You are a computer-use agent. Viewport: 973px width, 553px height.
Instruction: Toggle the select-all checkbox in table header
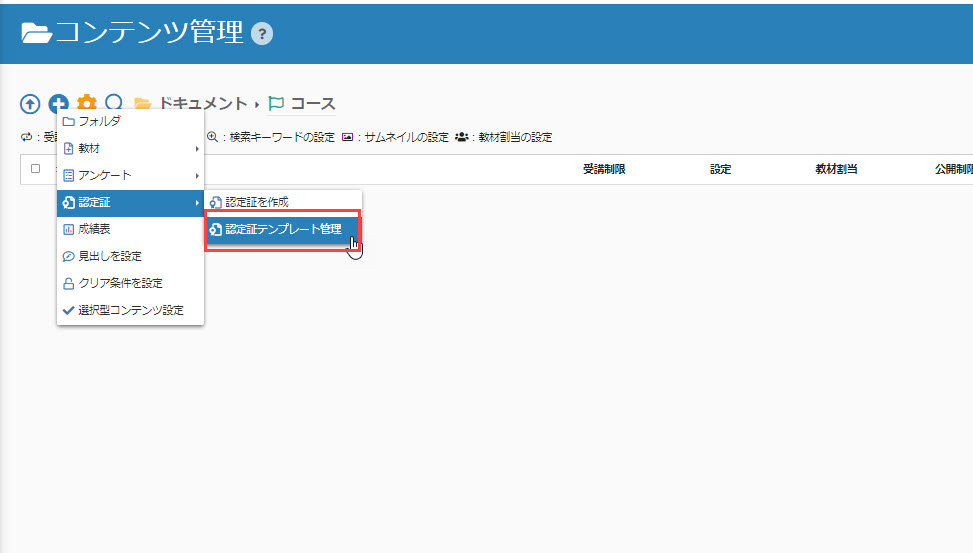pyautogui.click(x=35, y=169)
